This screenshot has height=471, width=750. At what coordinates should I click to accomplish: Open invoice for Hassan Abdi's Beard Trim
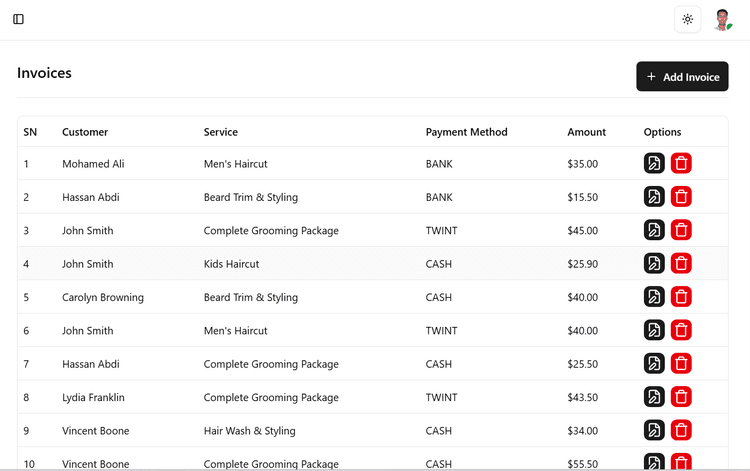(x=654, y=197)
